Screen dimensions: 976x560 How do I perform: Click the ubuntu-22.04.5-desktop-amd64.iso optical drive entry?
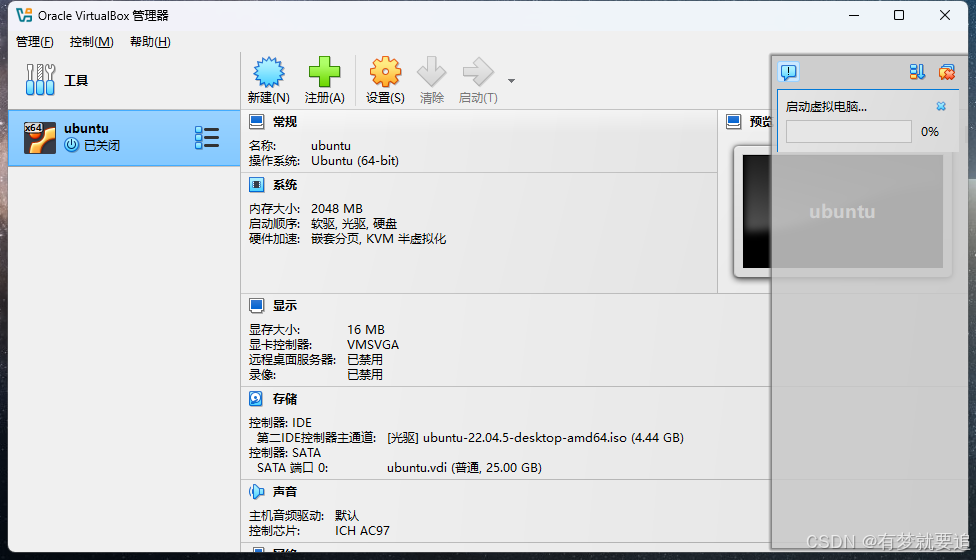535,437
